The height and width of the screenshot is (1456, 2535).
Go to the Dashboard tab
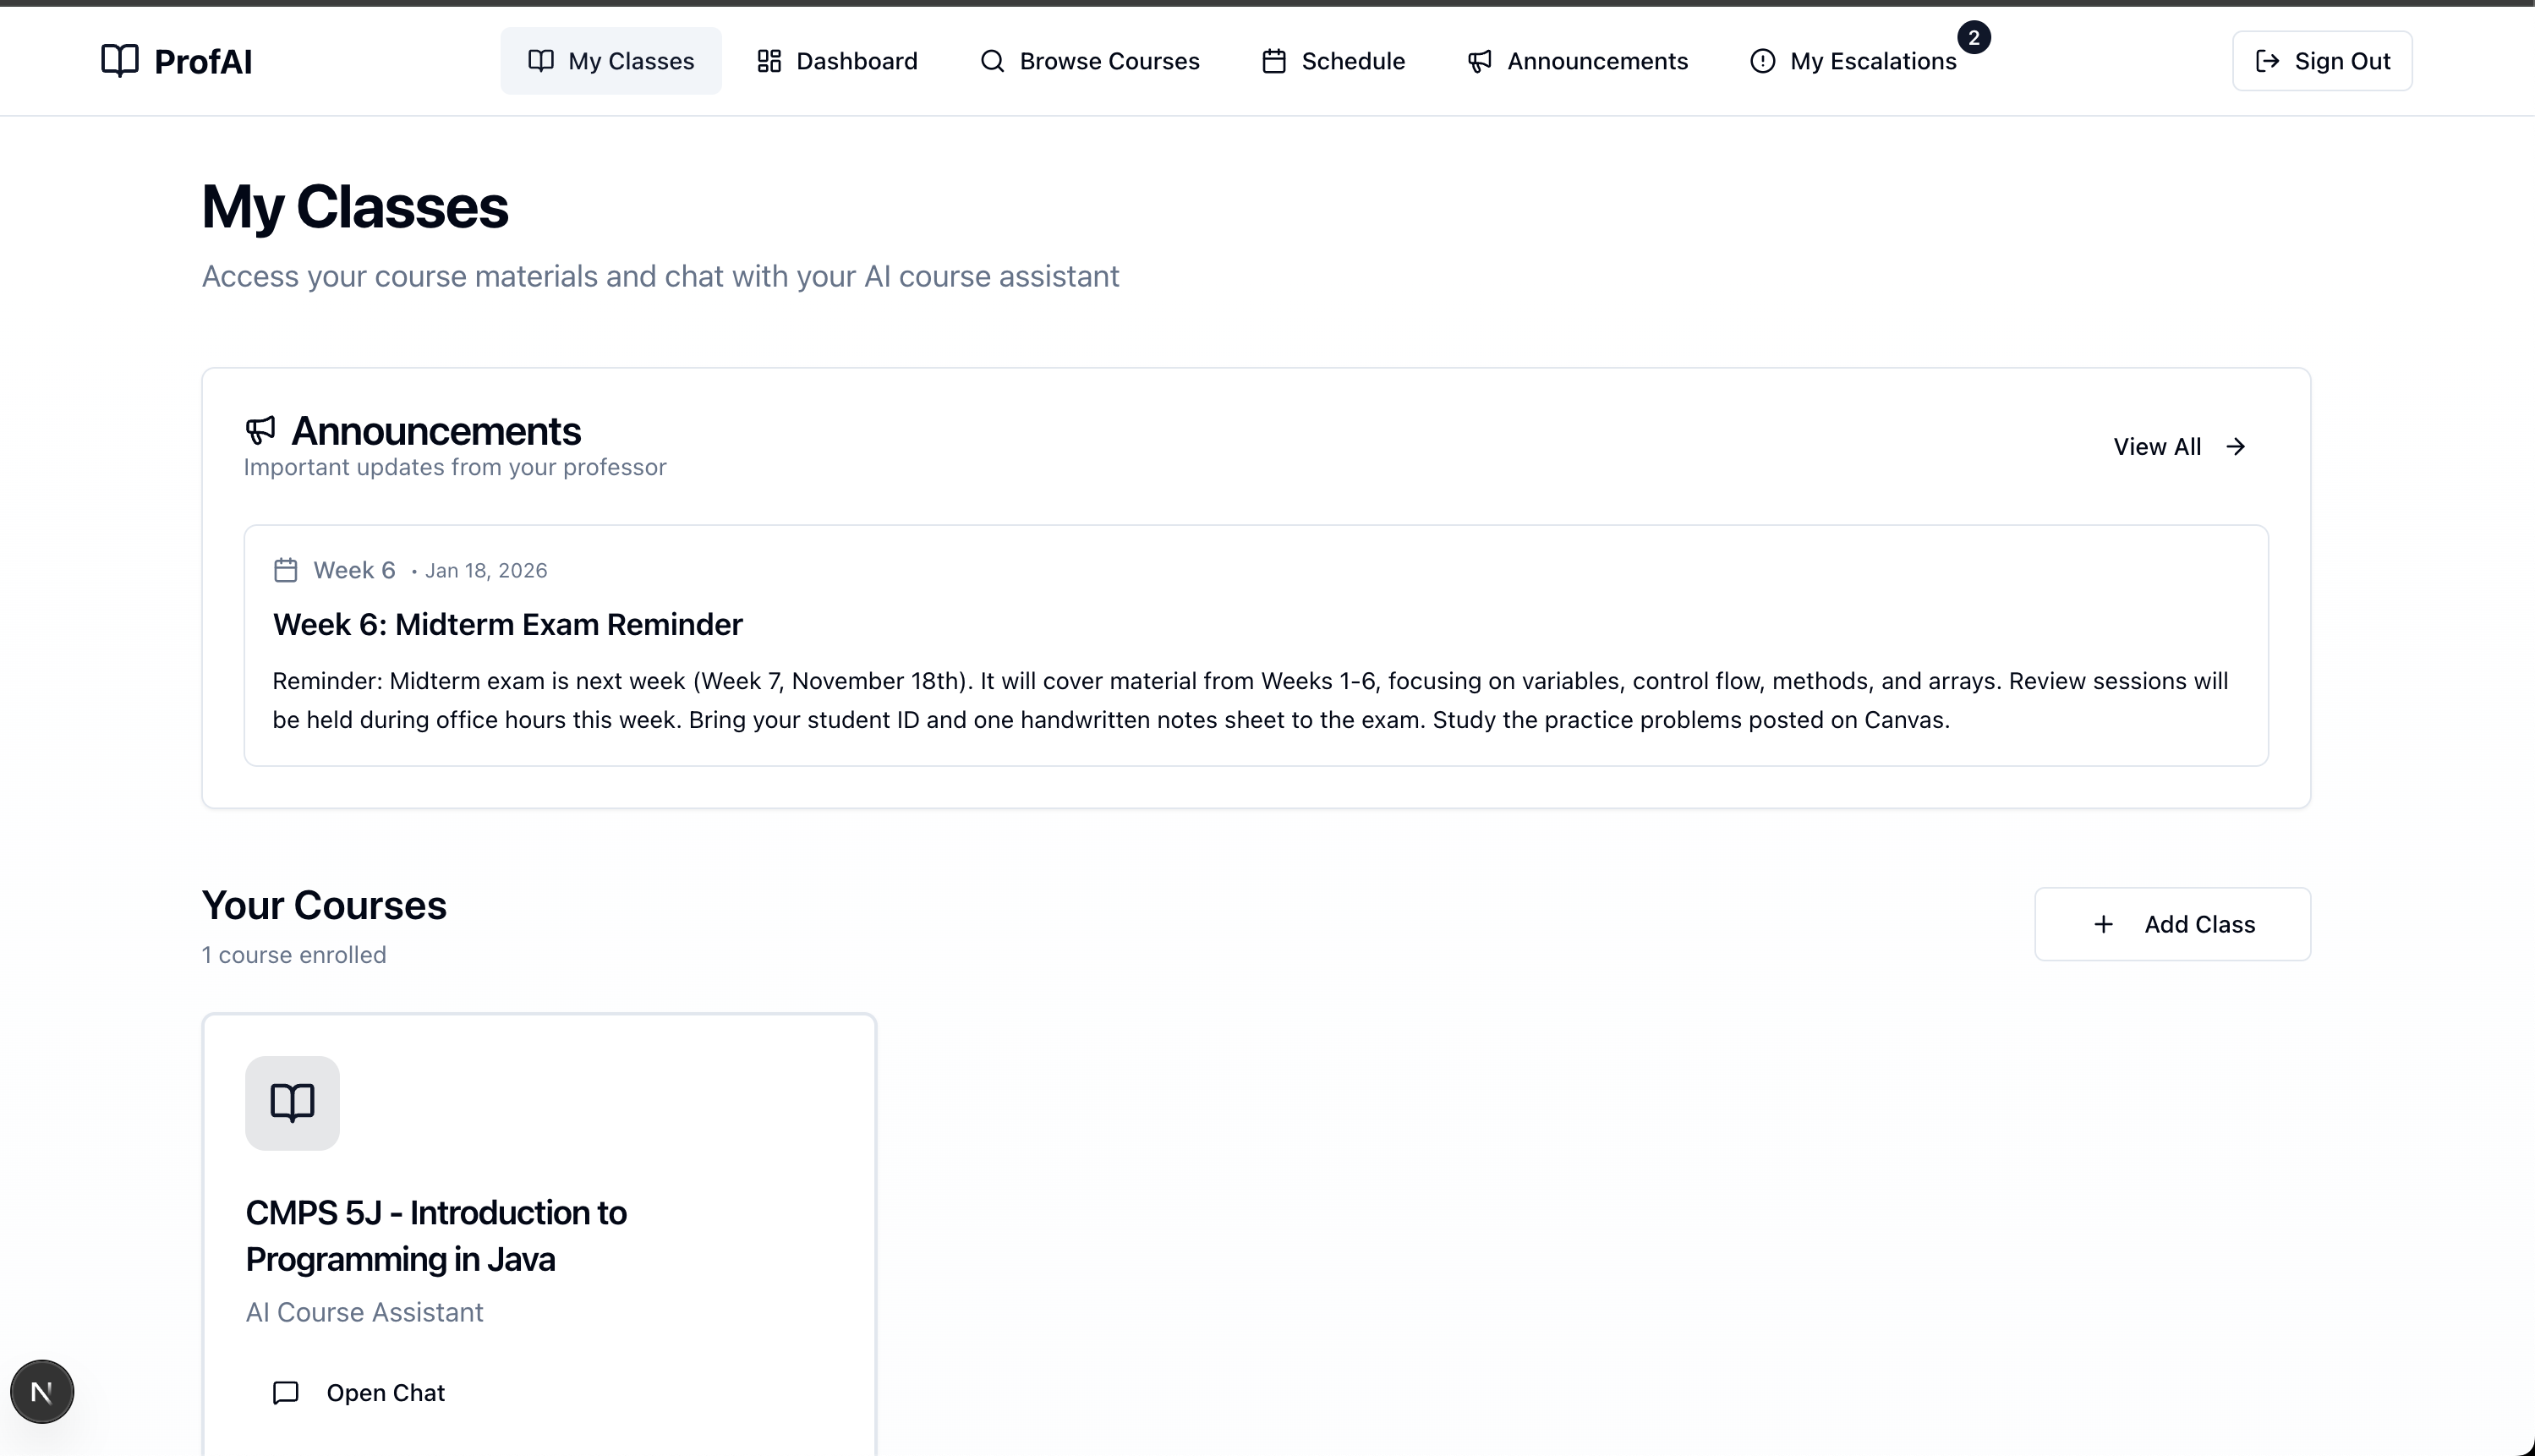tap(837, 61)
